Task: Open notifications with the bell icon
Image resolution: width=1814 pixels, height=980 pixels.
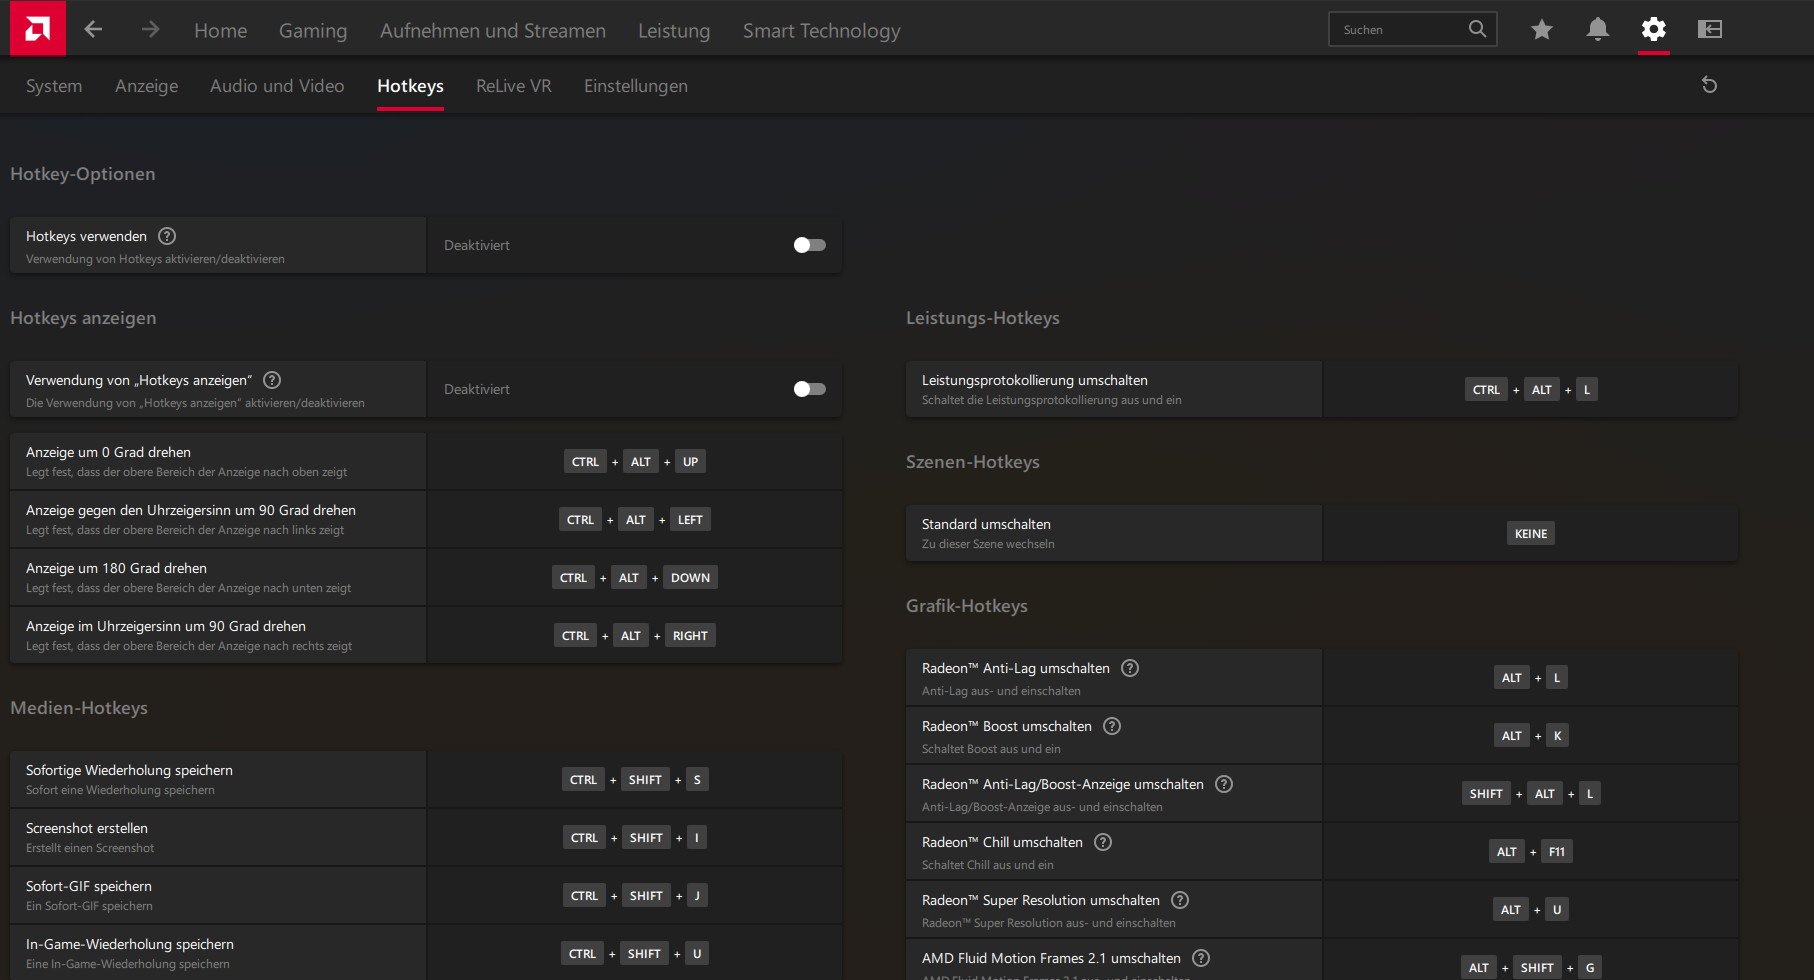Action: pos(1598,30)
